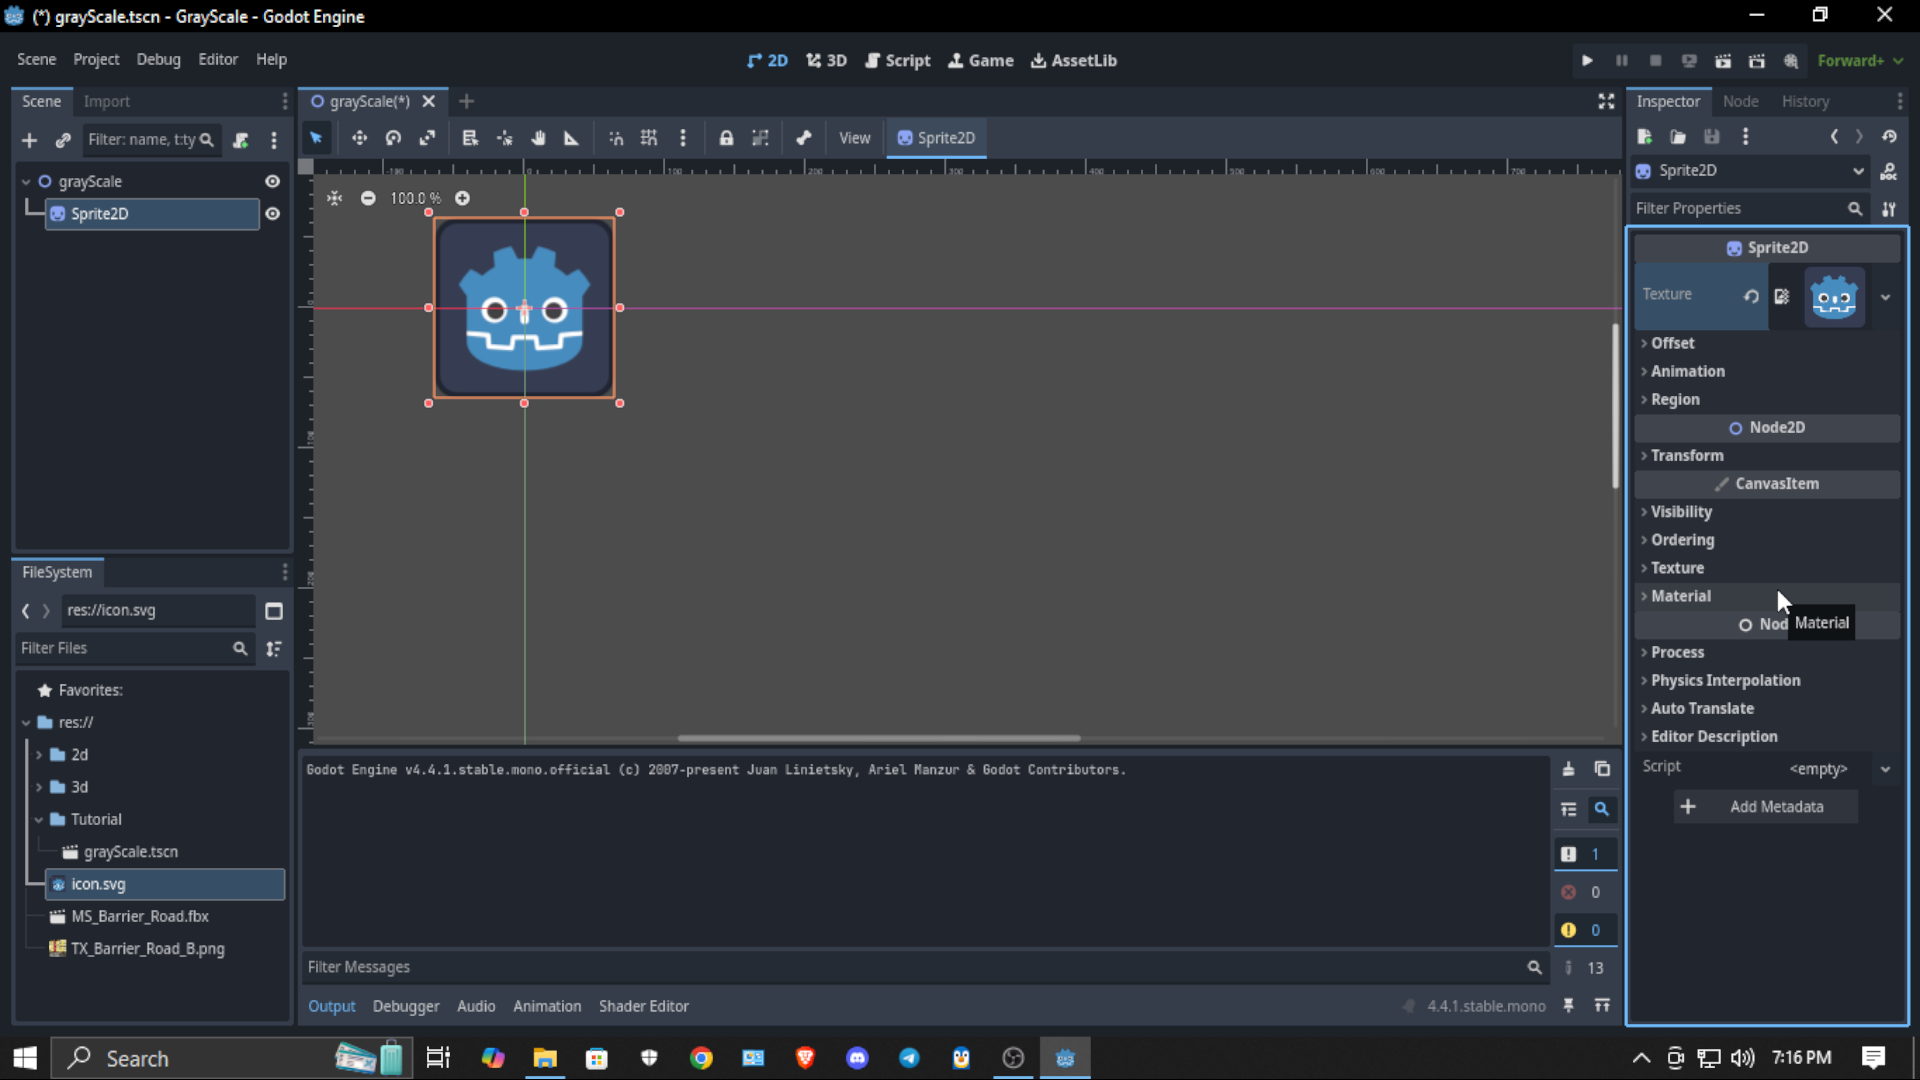
Task: Toggle visibility of Sprite2D node
Action: pyautogui.click(x=272, y=214)
